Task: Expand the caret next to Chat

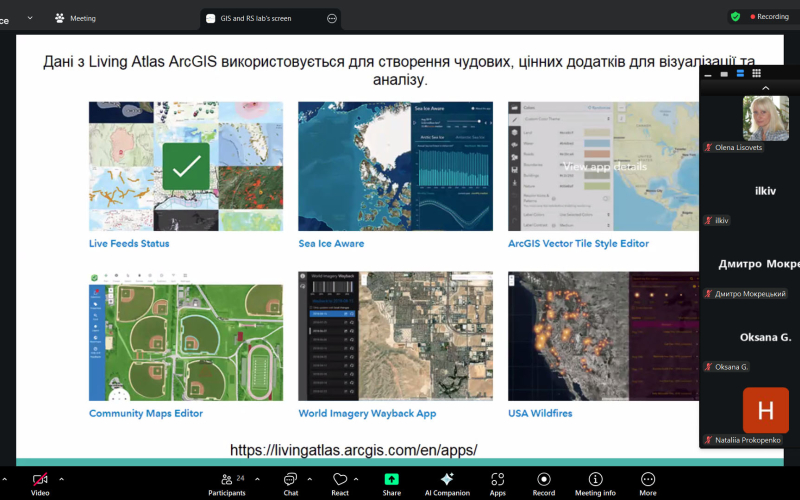Action: (x=311, y=479)
